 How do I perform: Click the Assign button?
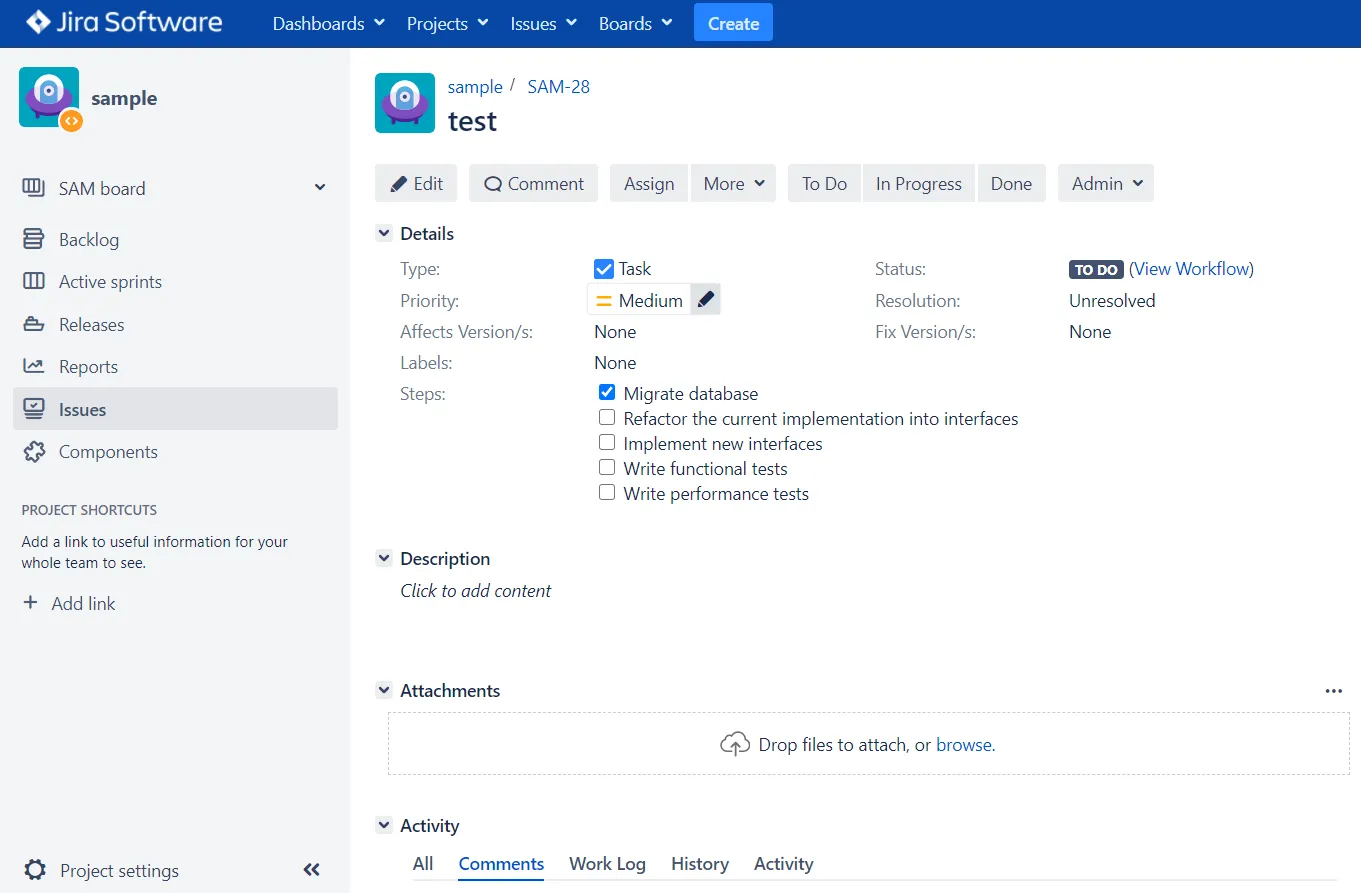tap(649, 183)
